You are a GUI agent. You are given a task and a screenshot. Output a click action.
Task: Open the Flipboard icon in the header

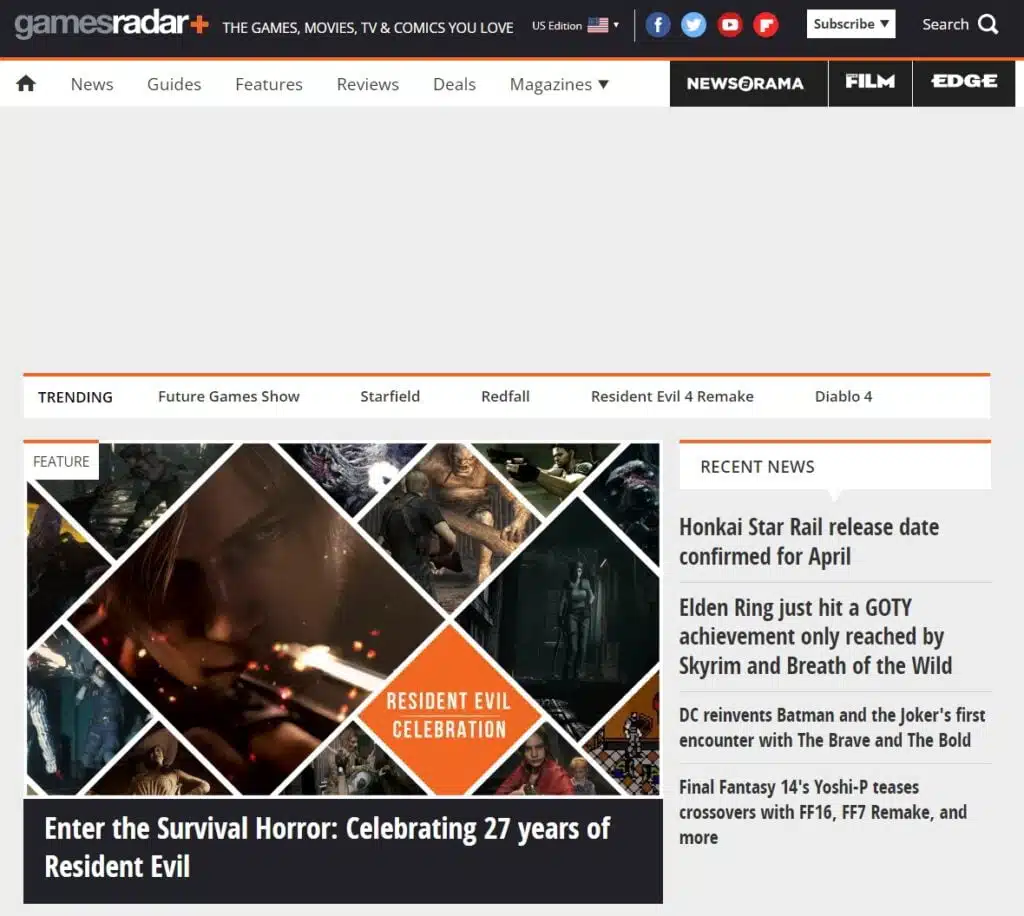(765, 25)
